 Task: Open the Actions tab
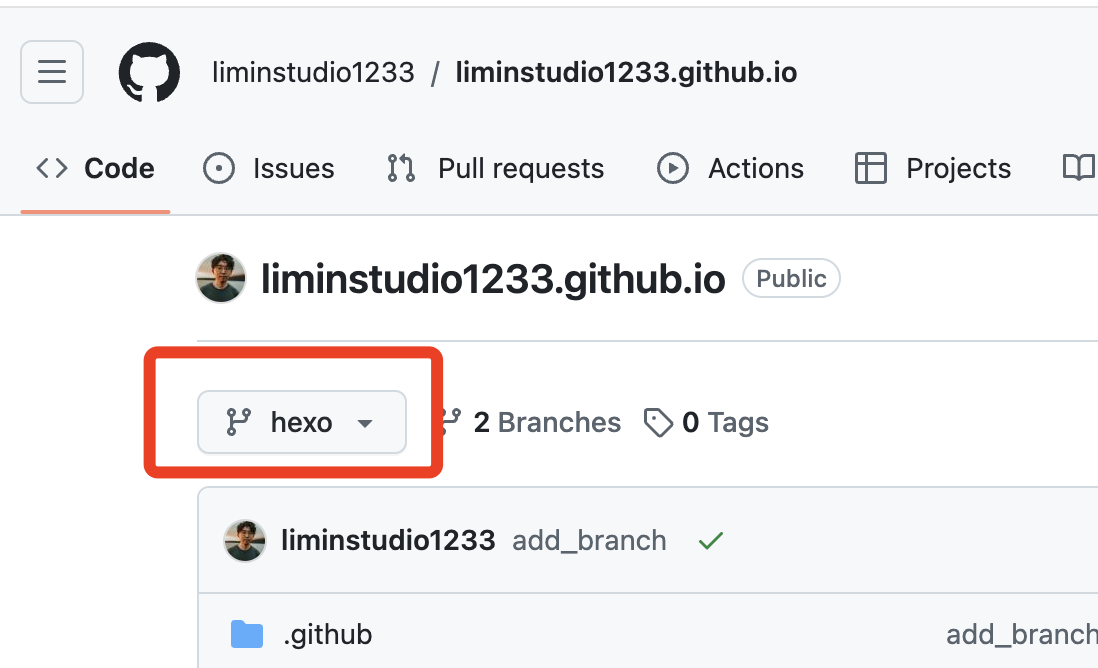[x=730, y=169]
